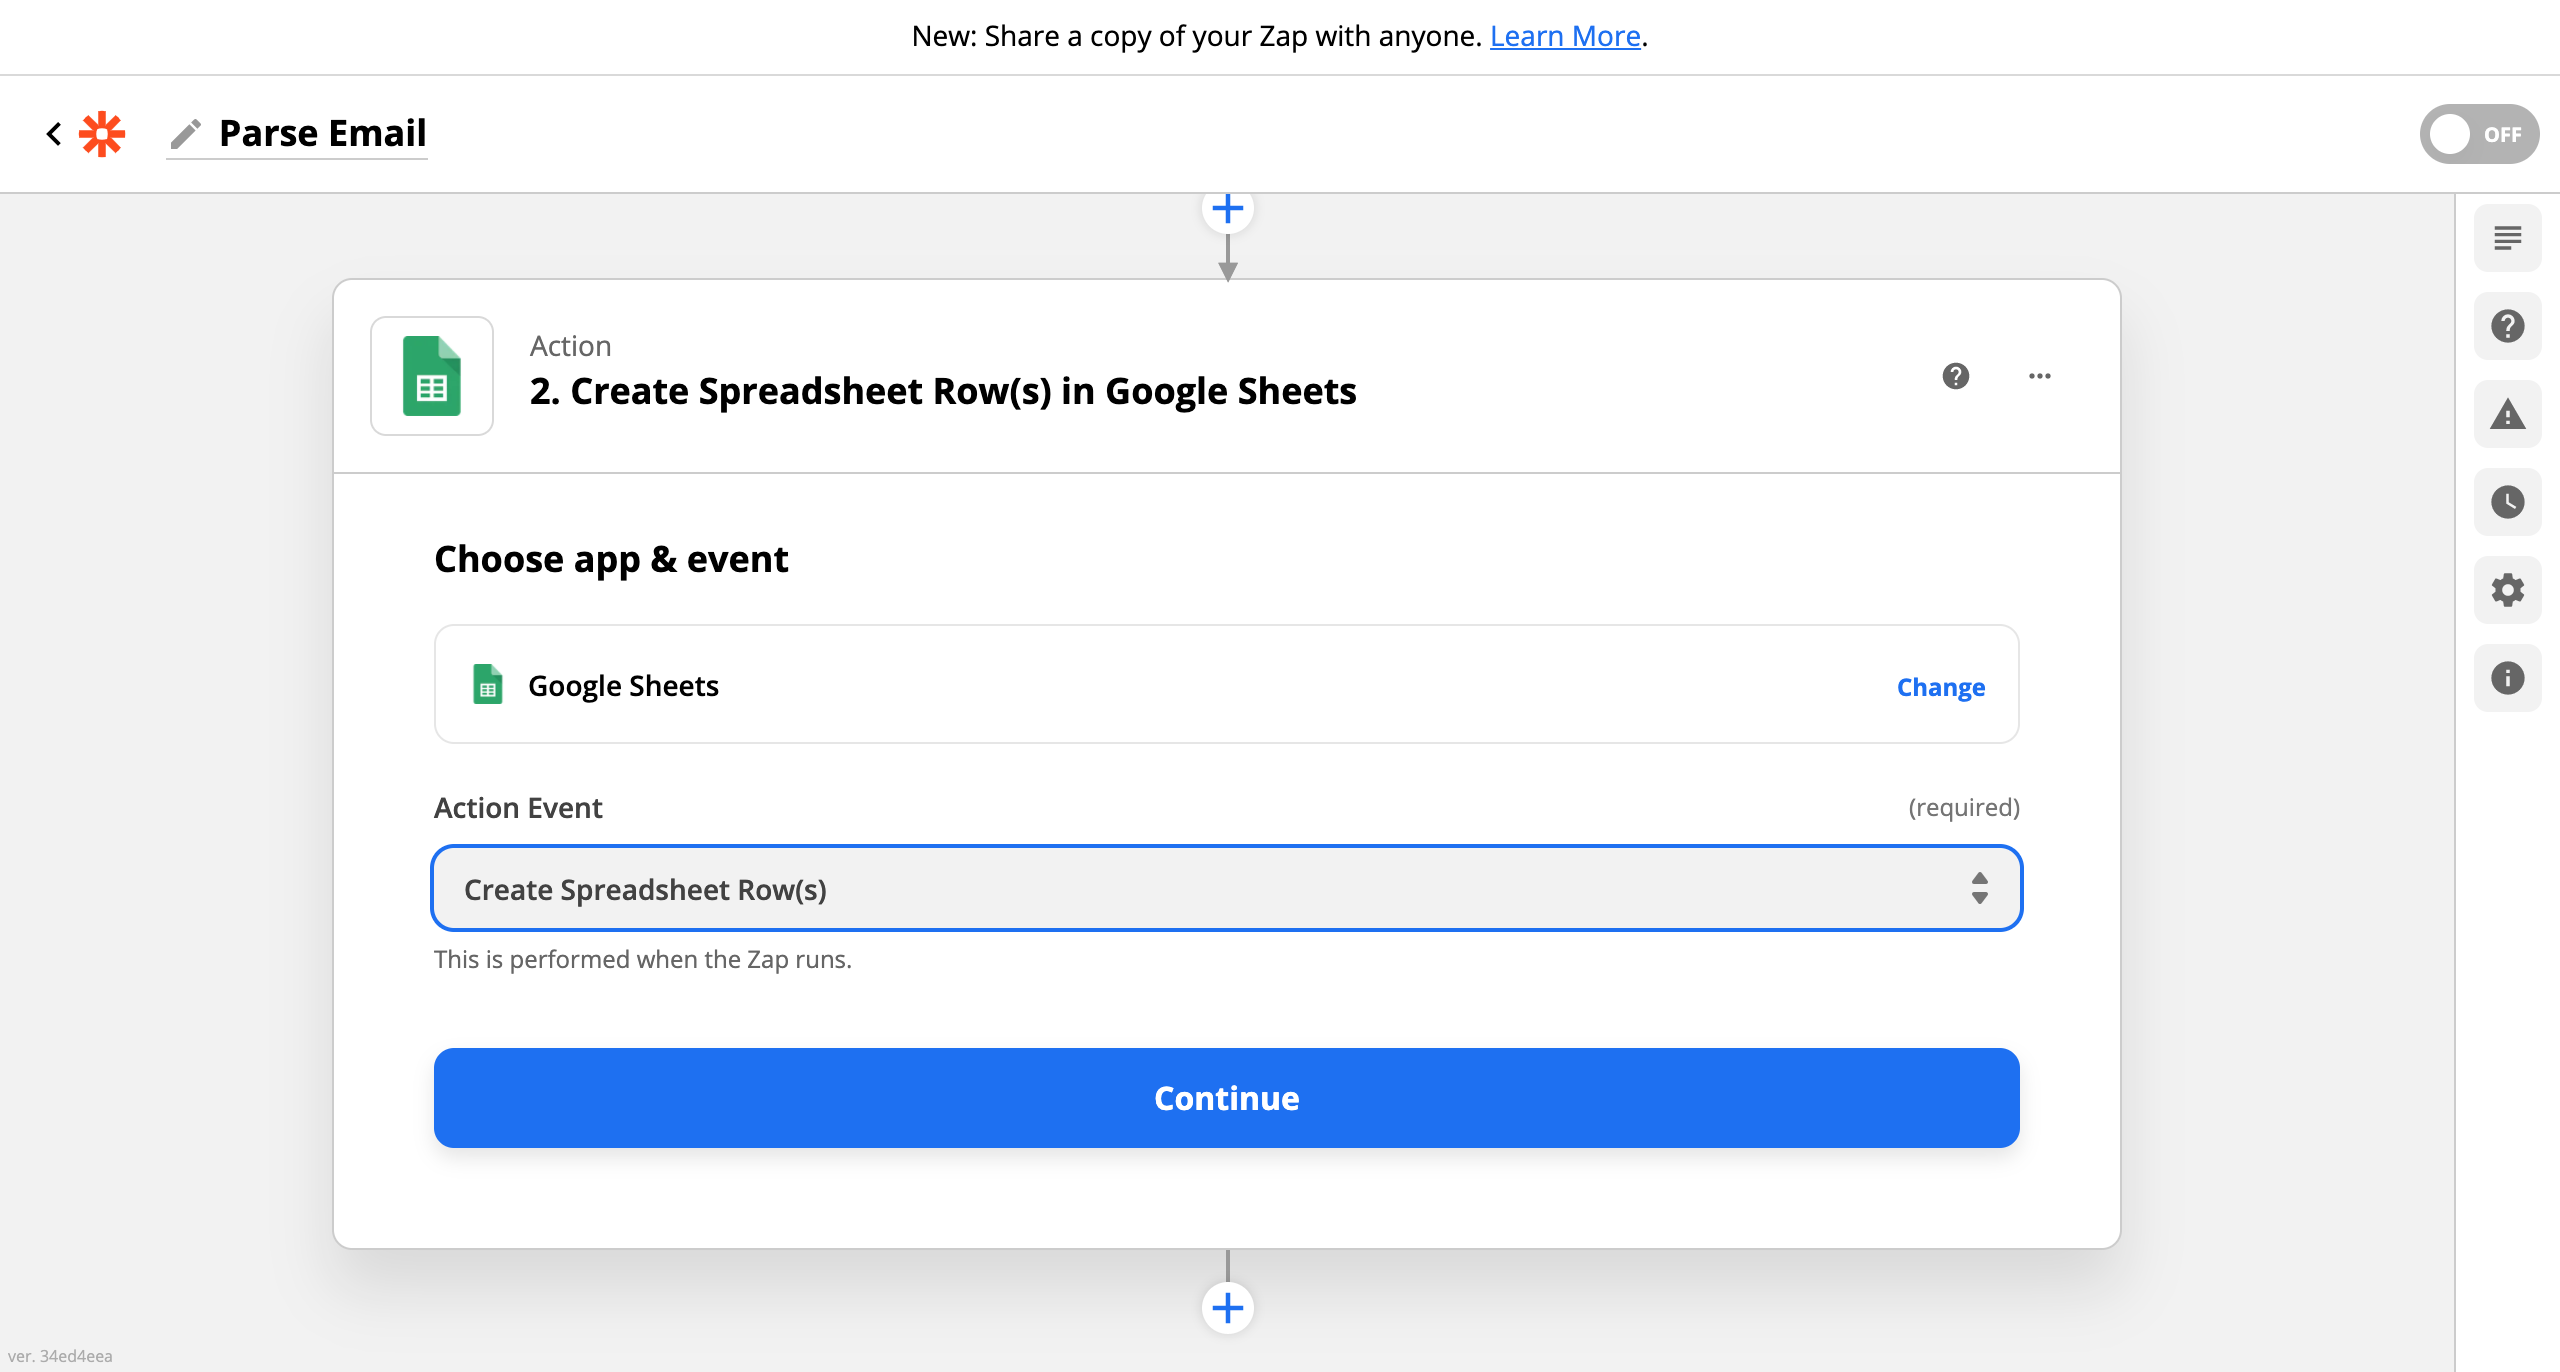Click the question mark help icon on action card
The width and height of the screenshot is (2560, 1372).
pos(1956,376)
